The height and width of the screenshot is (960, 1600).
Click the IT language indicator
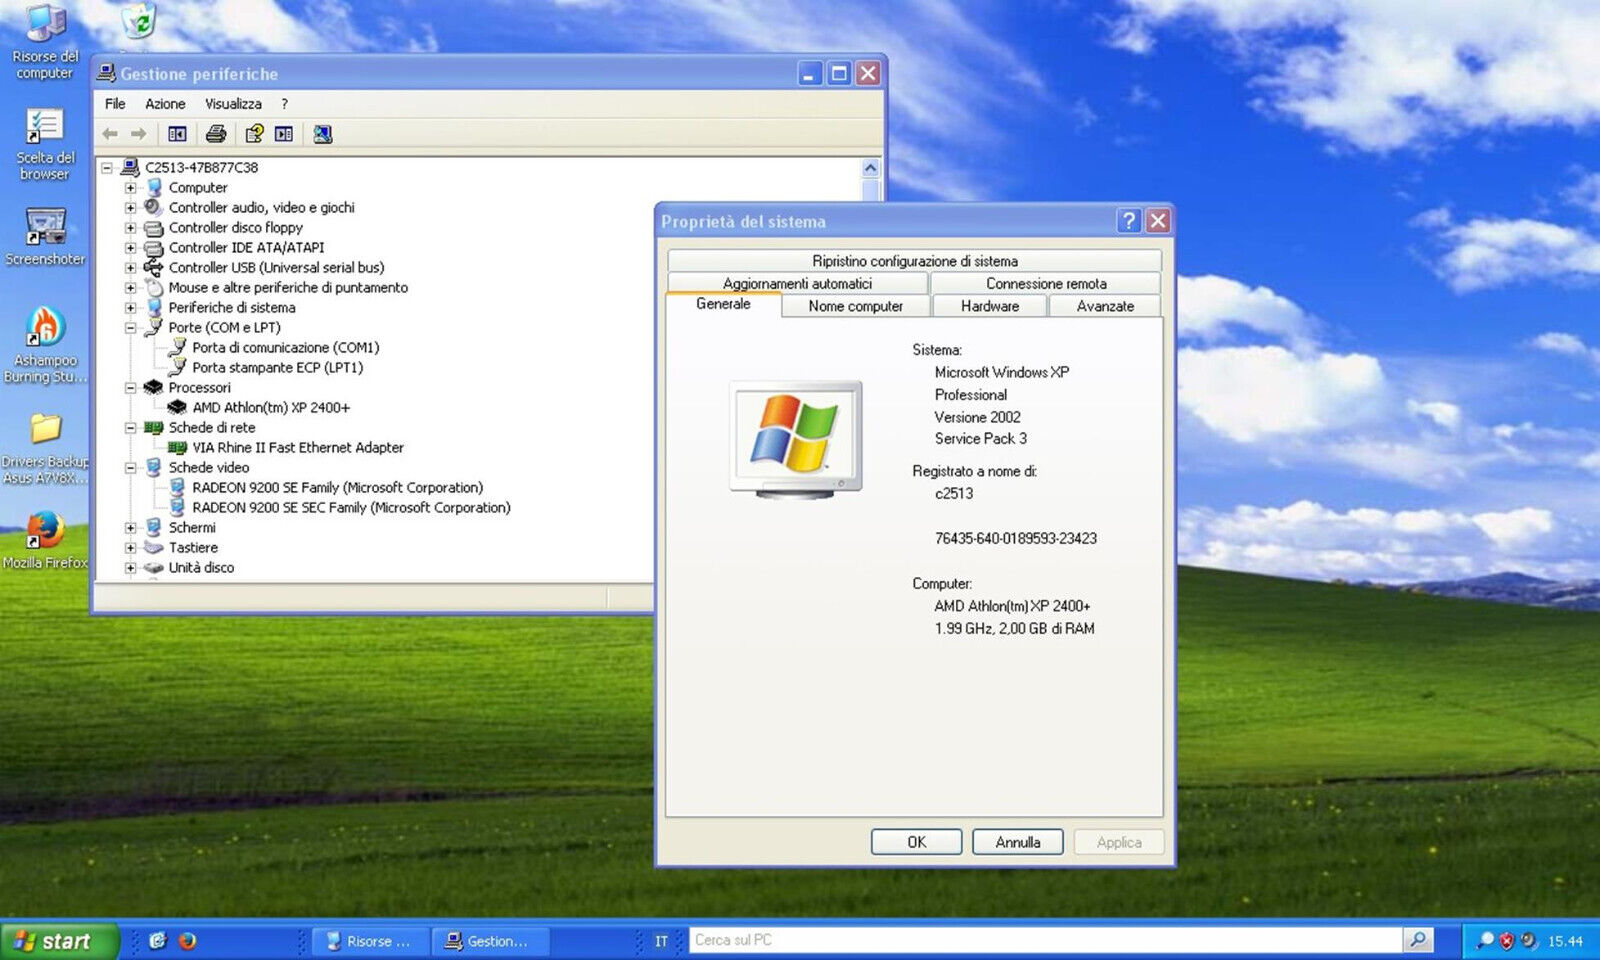661,941
